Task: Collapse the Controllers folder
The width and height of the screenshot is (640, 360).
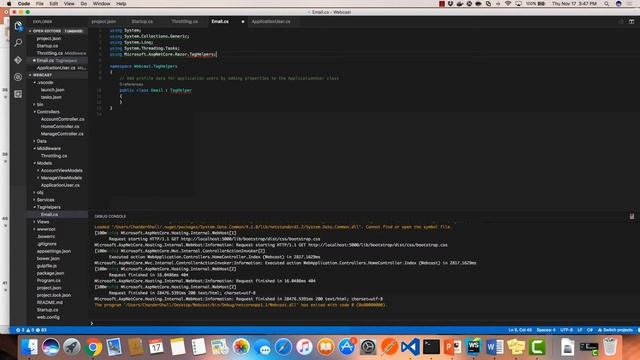Action: click(x=48, y=112)
